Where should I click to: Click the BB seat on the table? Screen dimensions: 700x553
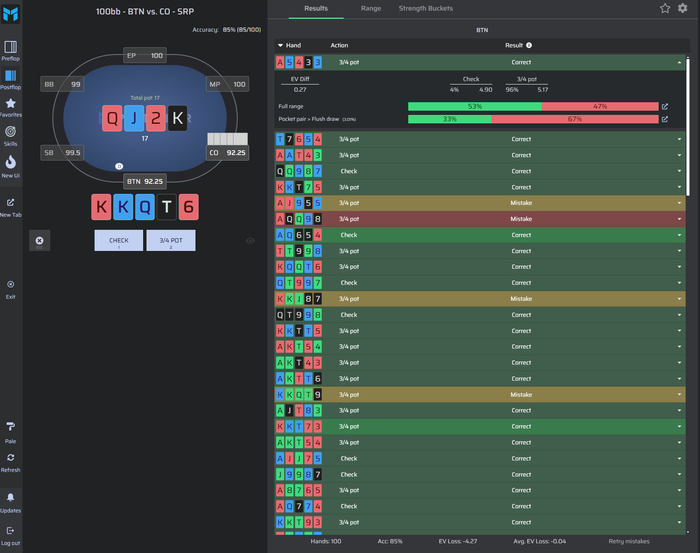tap(62, 84)
